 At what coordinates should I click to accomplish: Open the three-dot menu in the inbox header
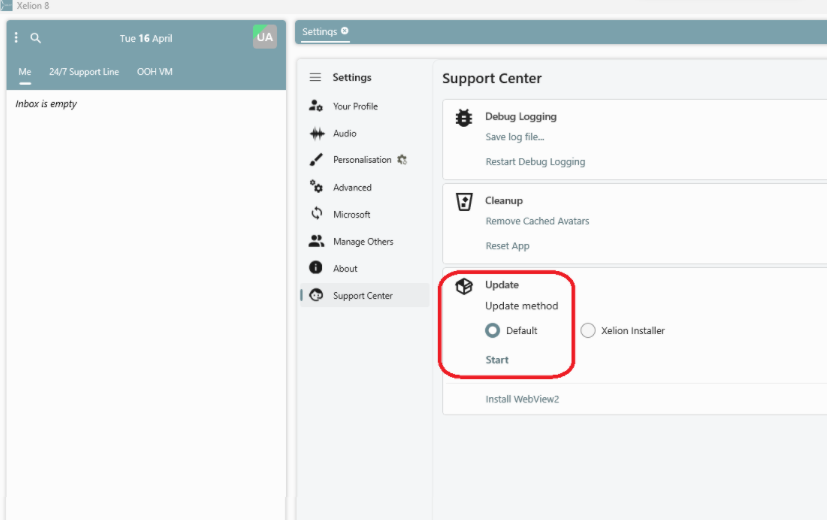(16, 37)
